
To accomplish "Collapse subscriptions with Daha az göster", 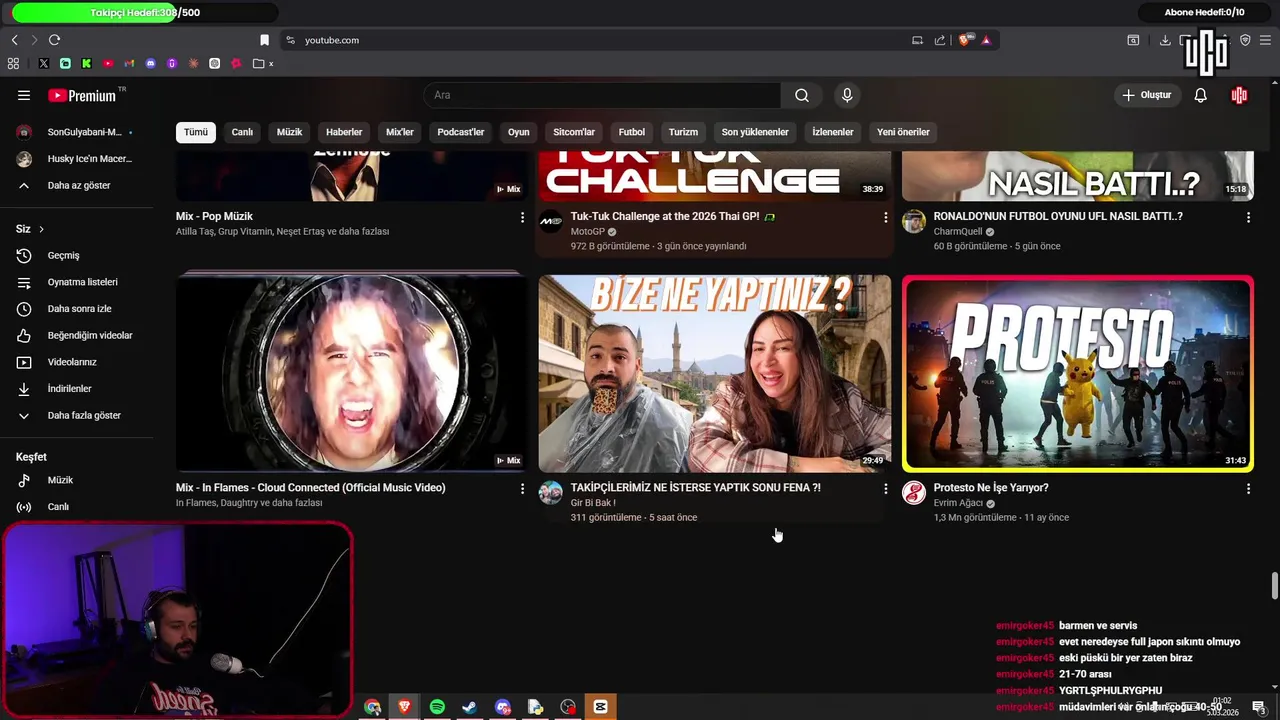I will pos(77,185).
